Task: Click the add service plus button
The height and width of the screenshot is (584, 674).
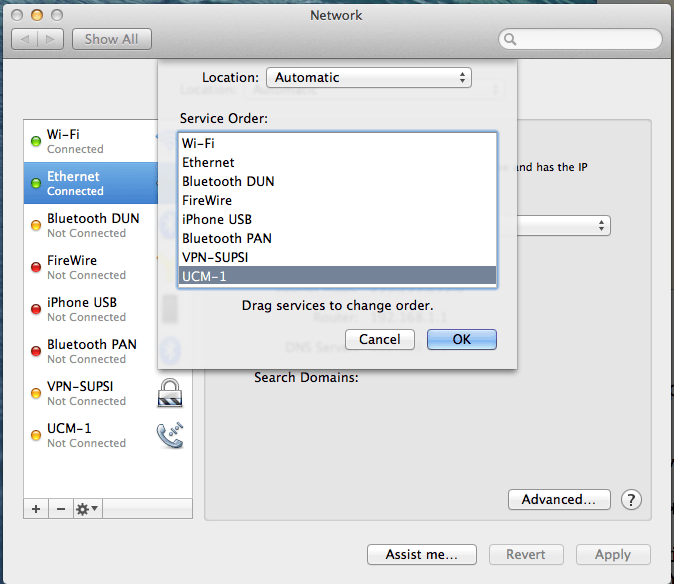Action: tap(36, 509)
